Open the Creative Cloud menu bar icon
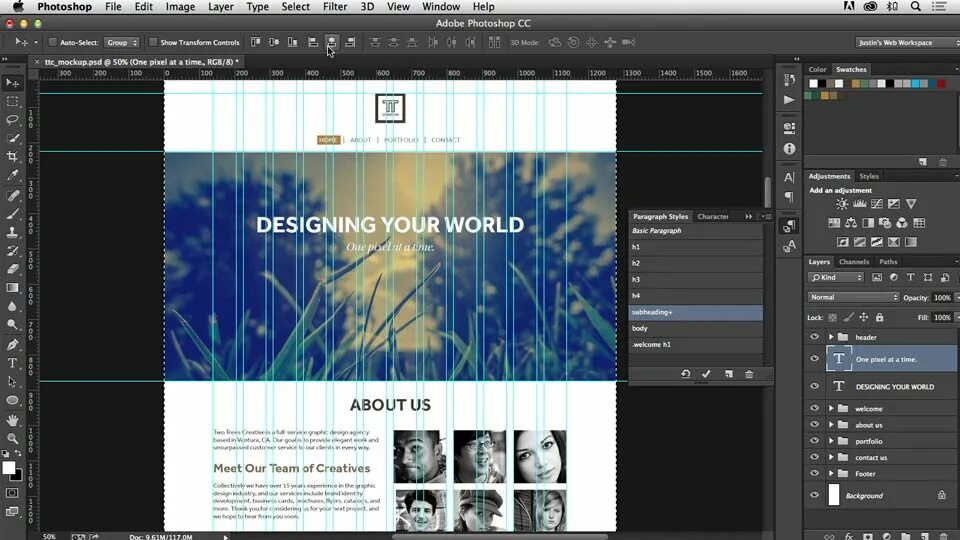960x540 pixels. (870, 7)
